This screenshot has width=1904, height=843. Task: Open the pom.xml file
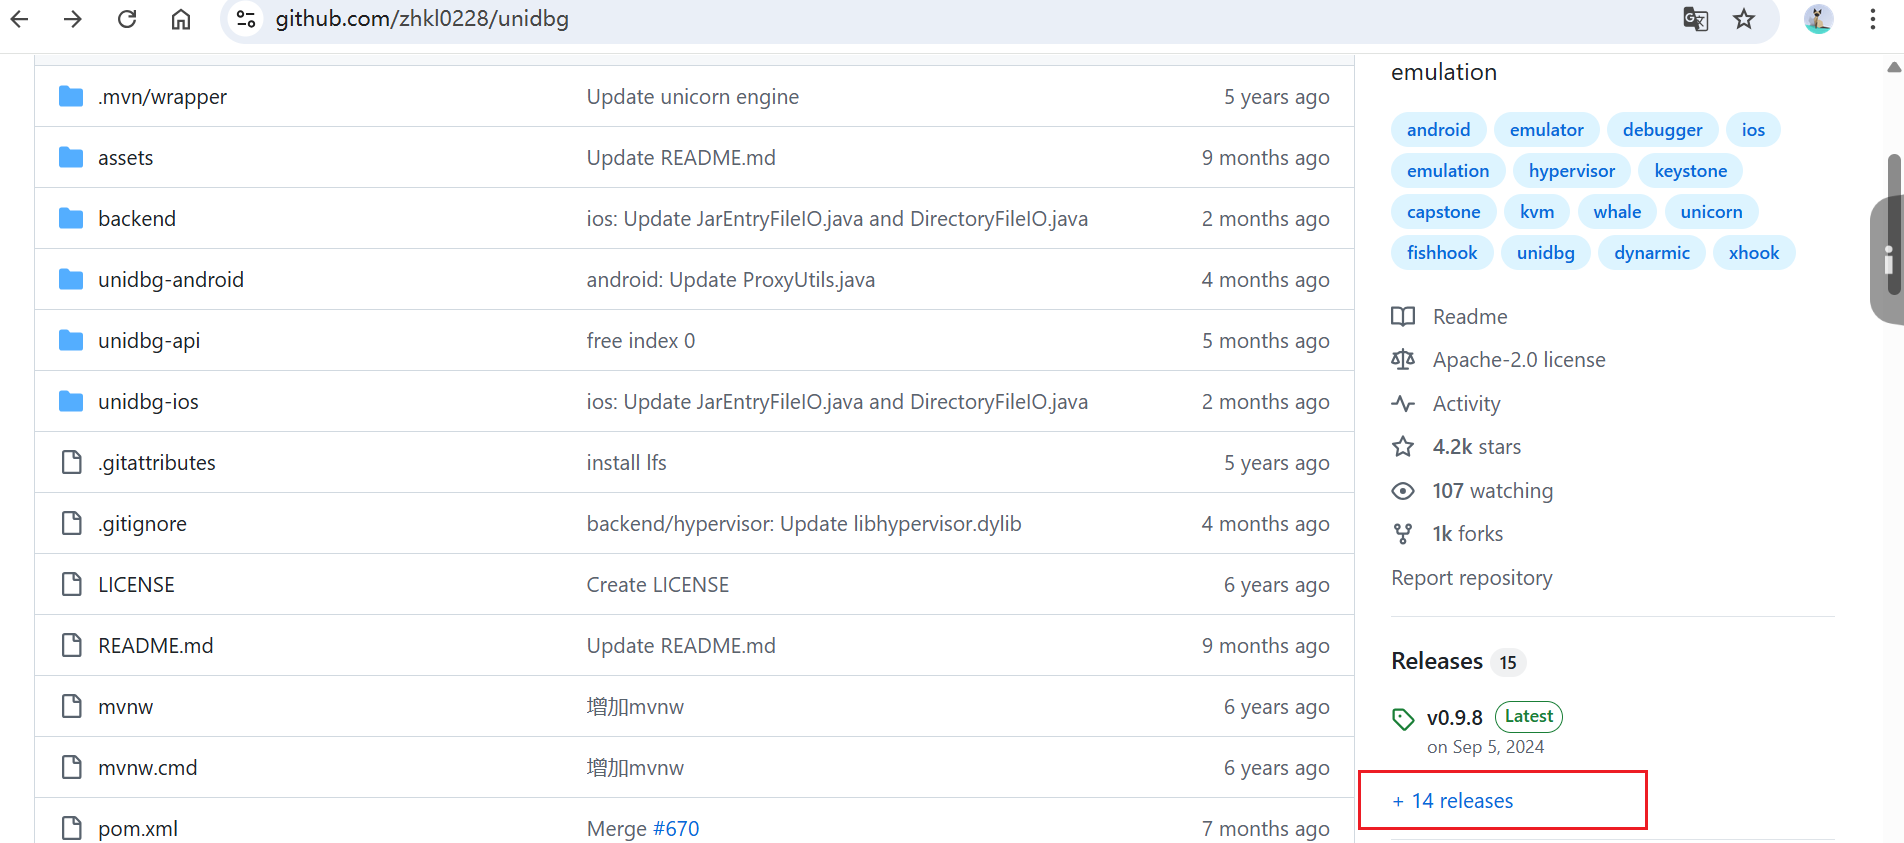138,829
